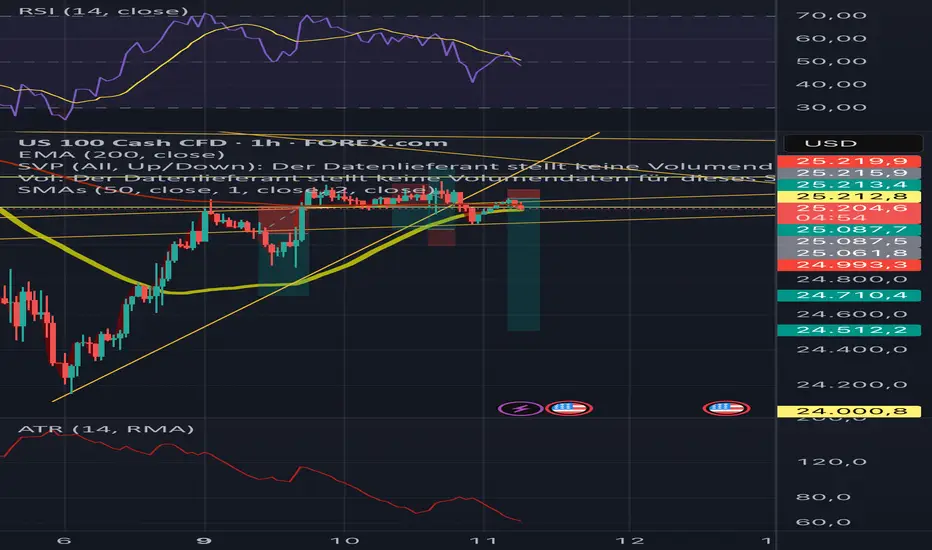The width and height of the screenshot is (932, 550).
Task: Click the yellow 24.000,8 price label
Action: 849,411
